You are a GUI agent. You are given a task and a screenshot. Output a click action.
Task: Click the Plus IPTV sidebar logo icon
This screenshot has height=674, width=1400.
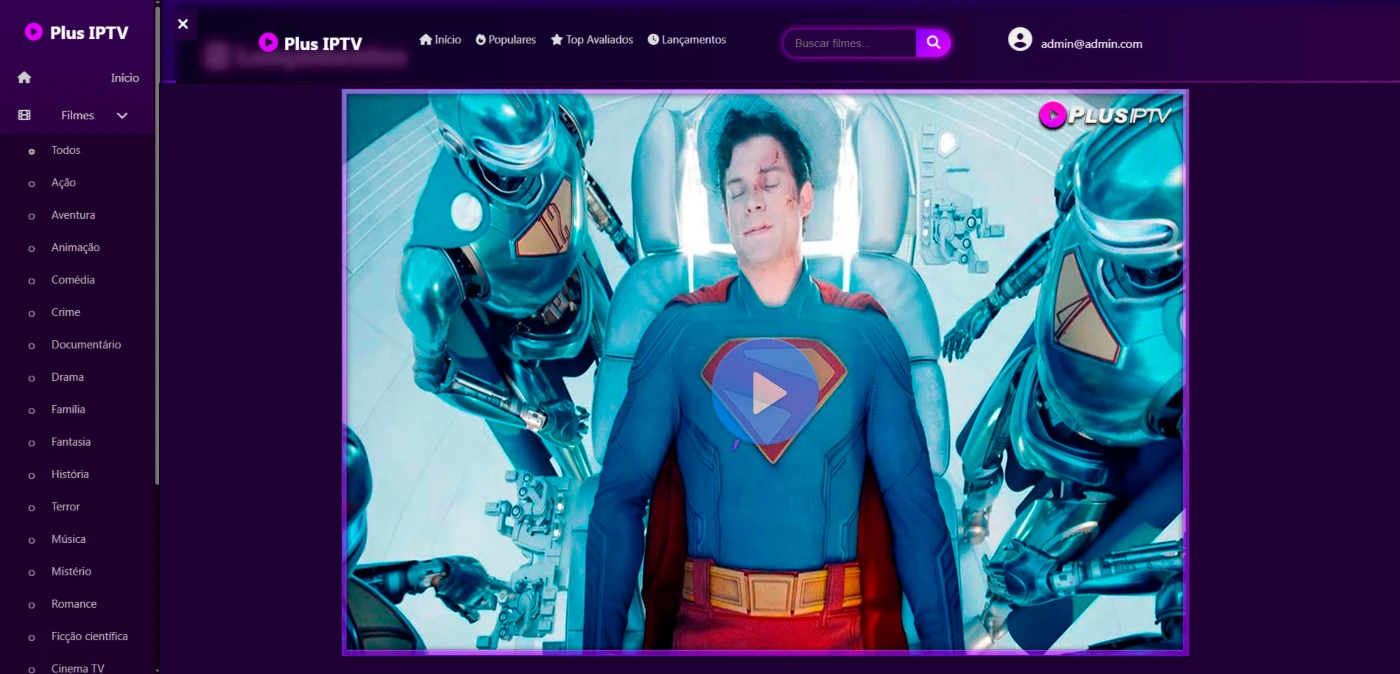point(34,32)
